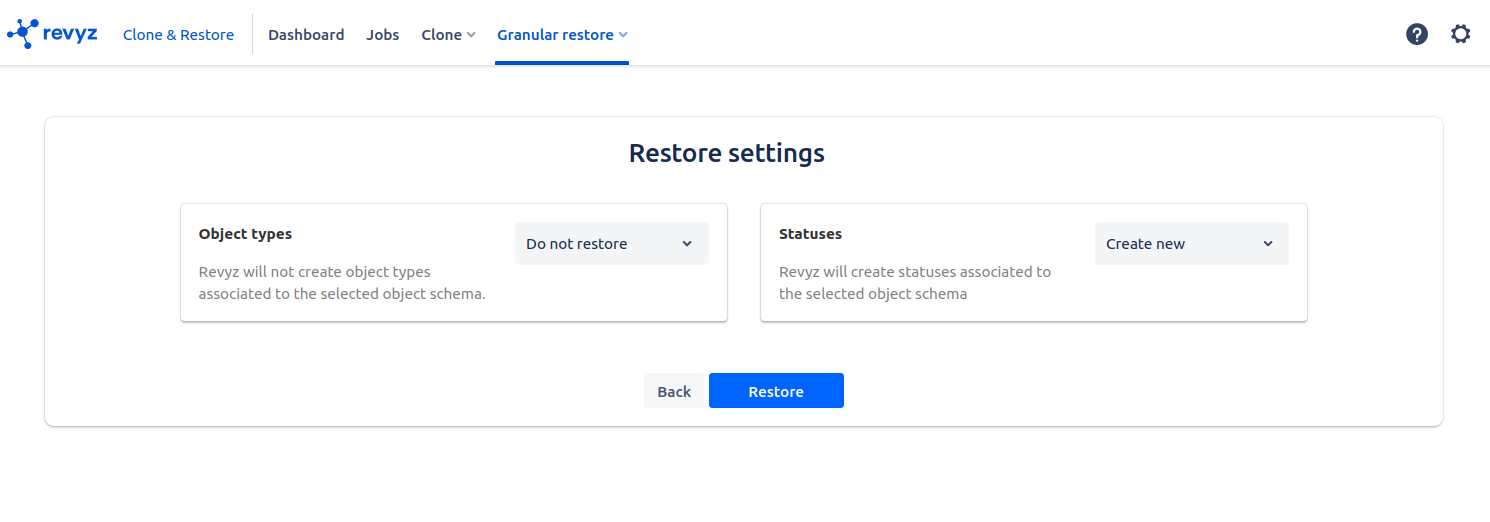This screenshot has height=522, width=1490.
Task: Click the Clone & Restore link
Action: (x=178, y=35)
